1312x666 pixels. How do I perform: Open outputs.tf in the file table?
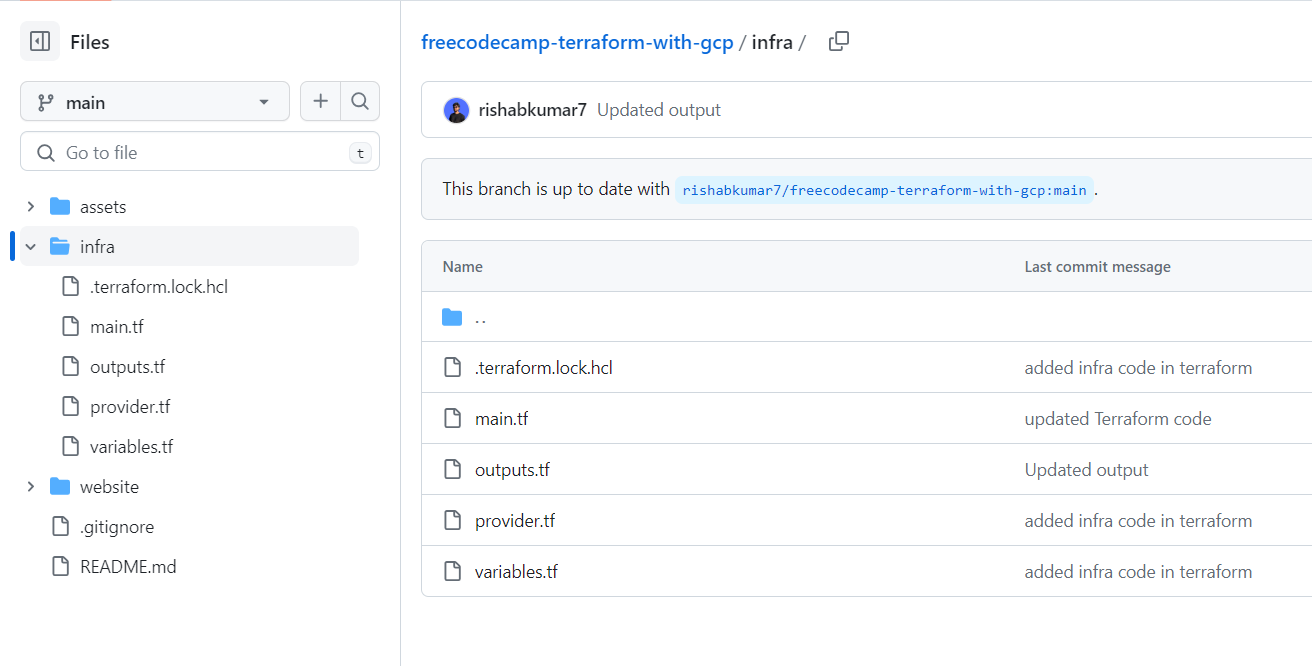(x=512, y=470)
